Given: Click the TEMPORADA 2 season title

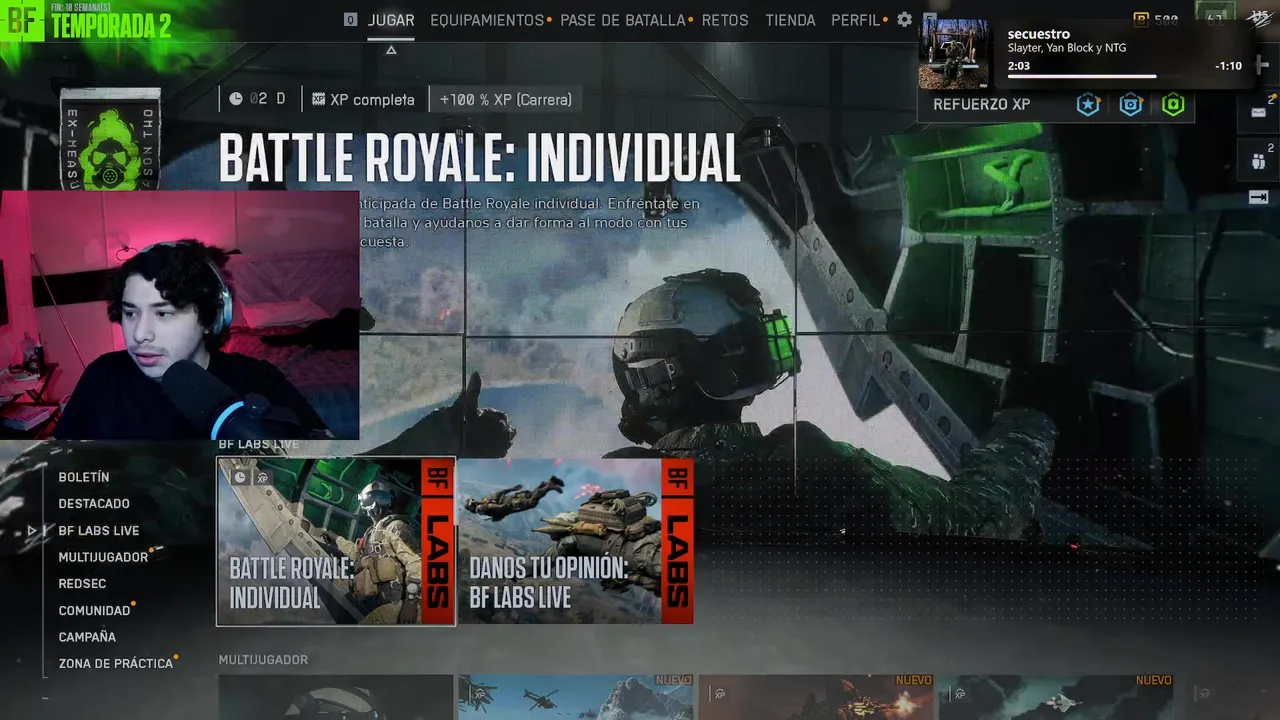Looking at the screenshot, I should point(111,26).
